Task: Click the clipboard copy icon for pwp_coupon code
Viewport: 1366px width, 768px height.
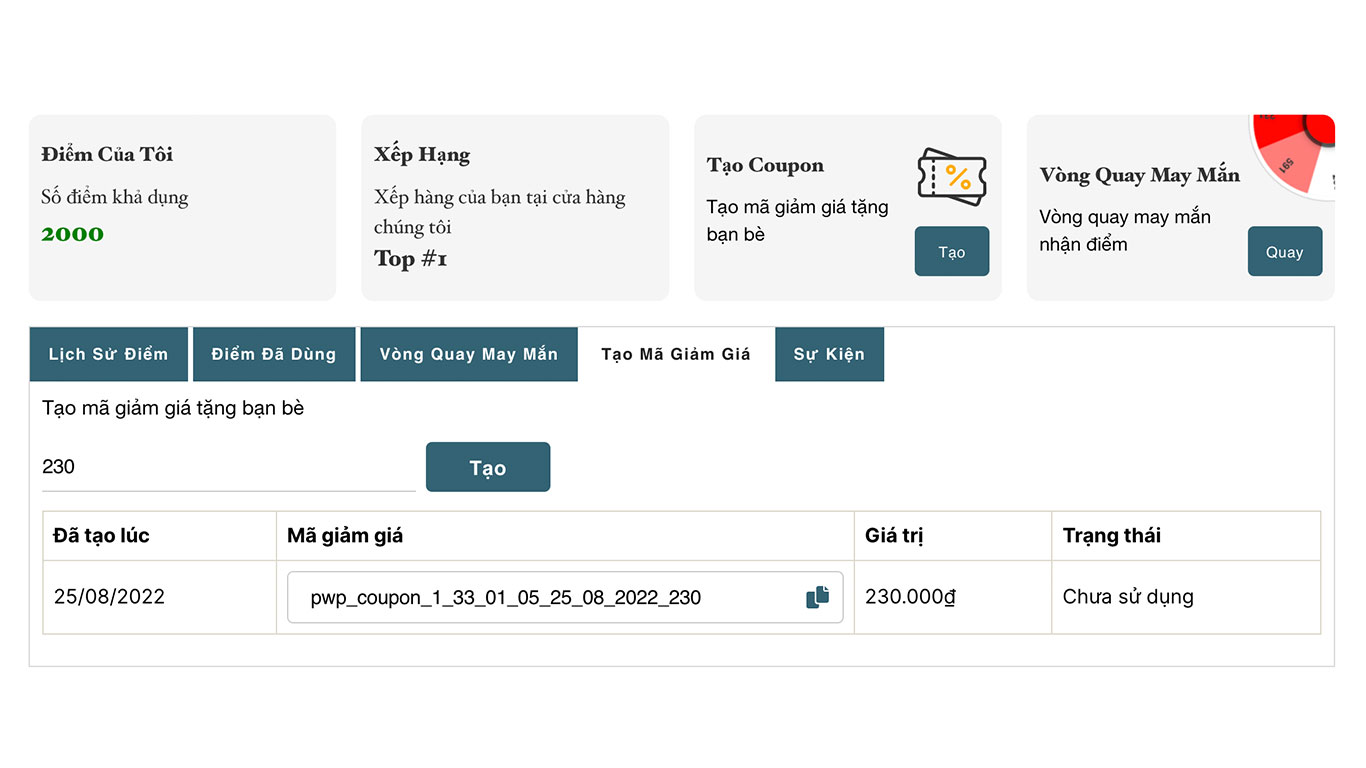Action: [x=818, y=596]
